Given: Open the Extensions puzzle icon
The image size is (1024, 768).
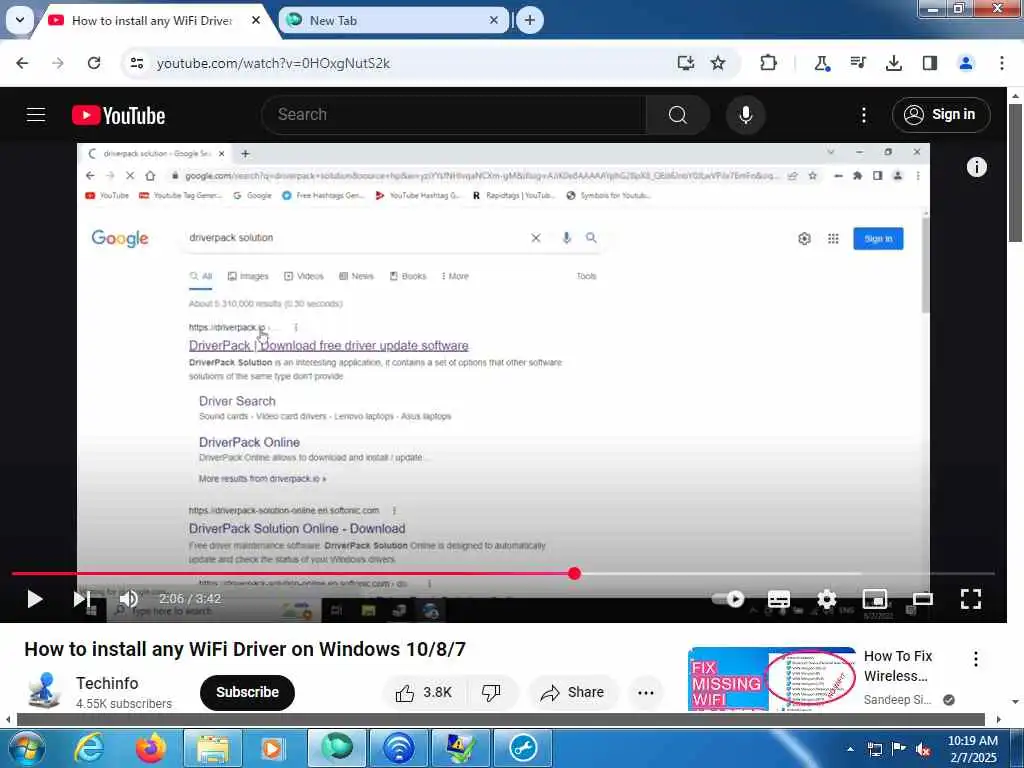Looking at the screenshot, I should click(x=769, y=63).
